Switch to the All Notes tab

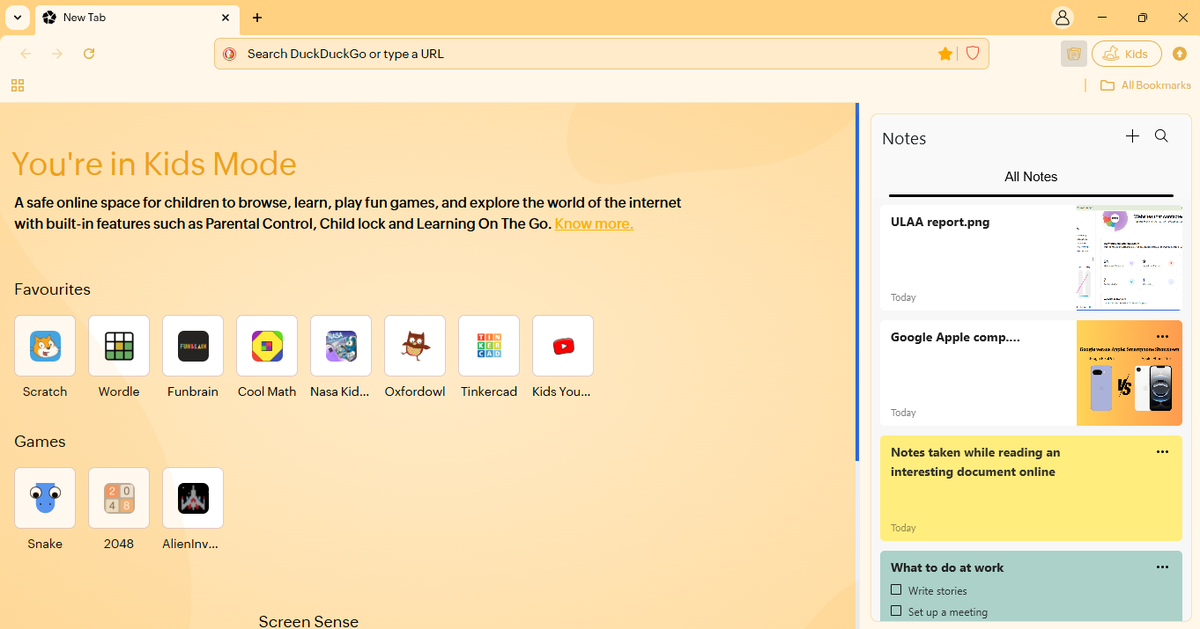[1031, 177]
